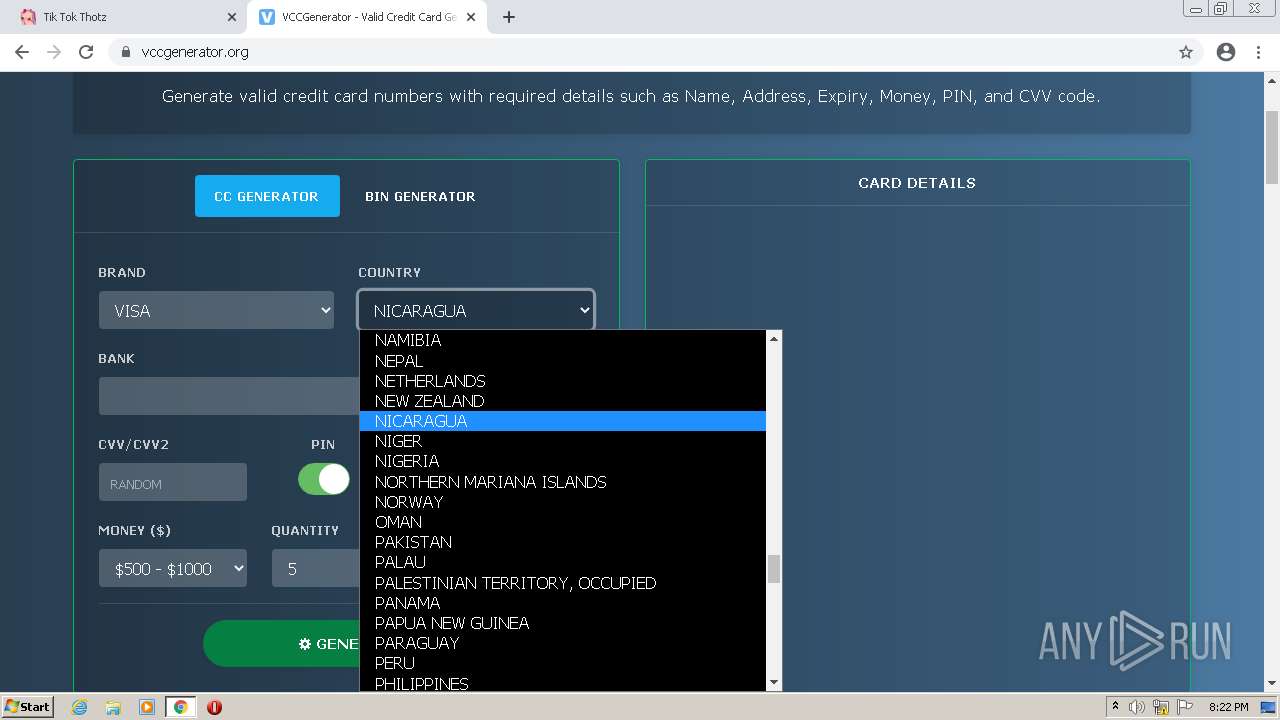Pick PAPUA NEW GUINEA option
Viewport: 1280px width, 720px height.
click(563, 623)
